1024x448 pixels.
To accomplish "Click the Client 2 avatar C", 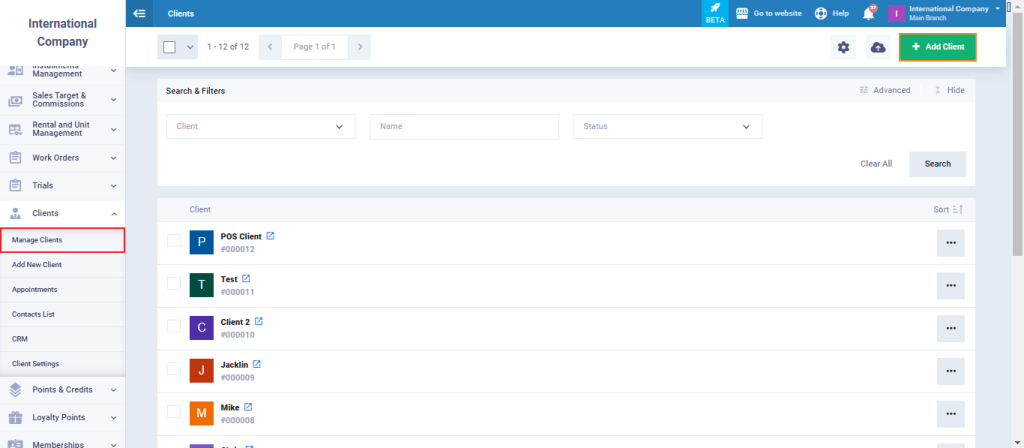I will (202, 328).
